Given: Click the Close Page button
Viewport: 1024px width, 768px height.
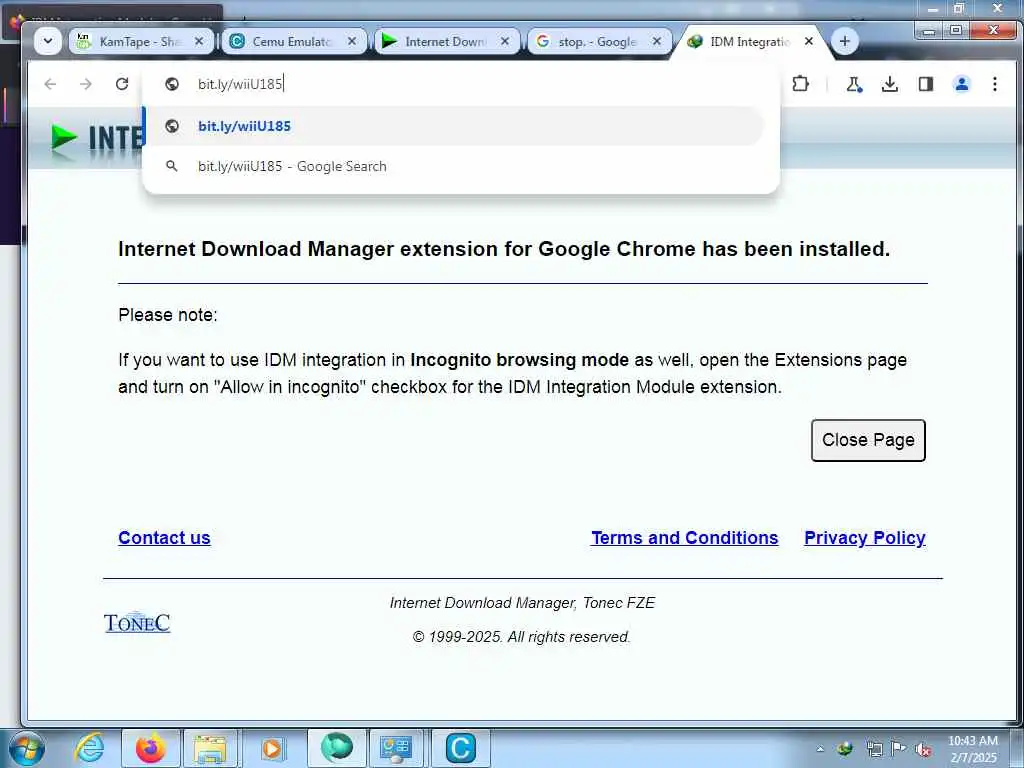Looking at the screenshot, I should tap(868, 440).
